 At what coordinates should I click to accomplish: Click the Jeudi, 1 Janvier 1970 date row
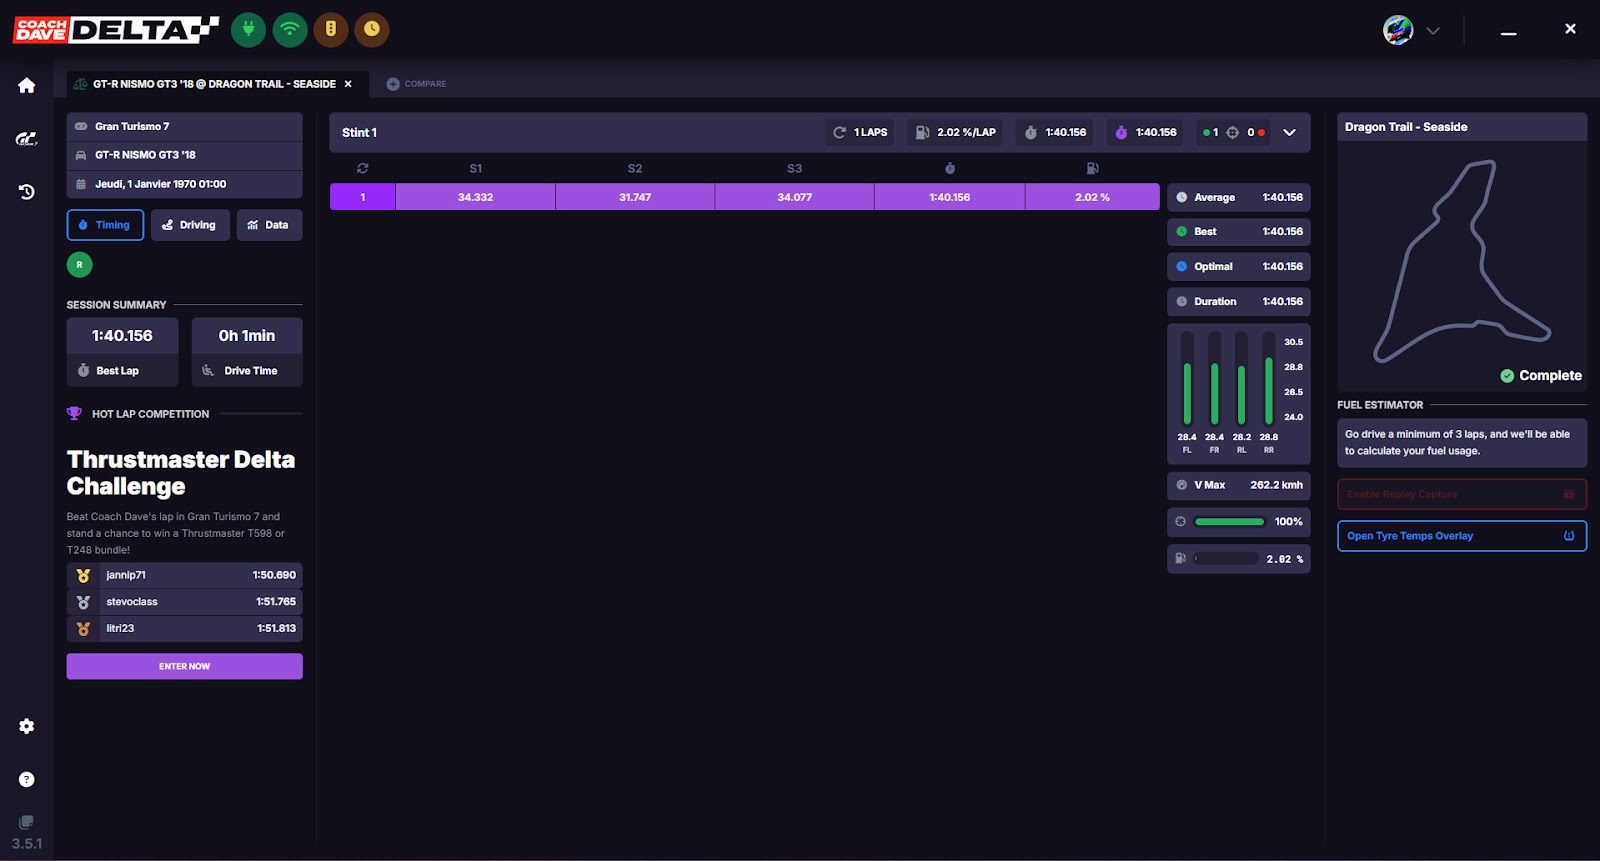pyautogui.click(x=184, y=184)
